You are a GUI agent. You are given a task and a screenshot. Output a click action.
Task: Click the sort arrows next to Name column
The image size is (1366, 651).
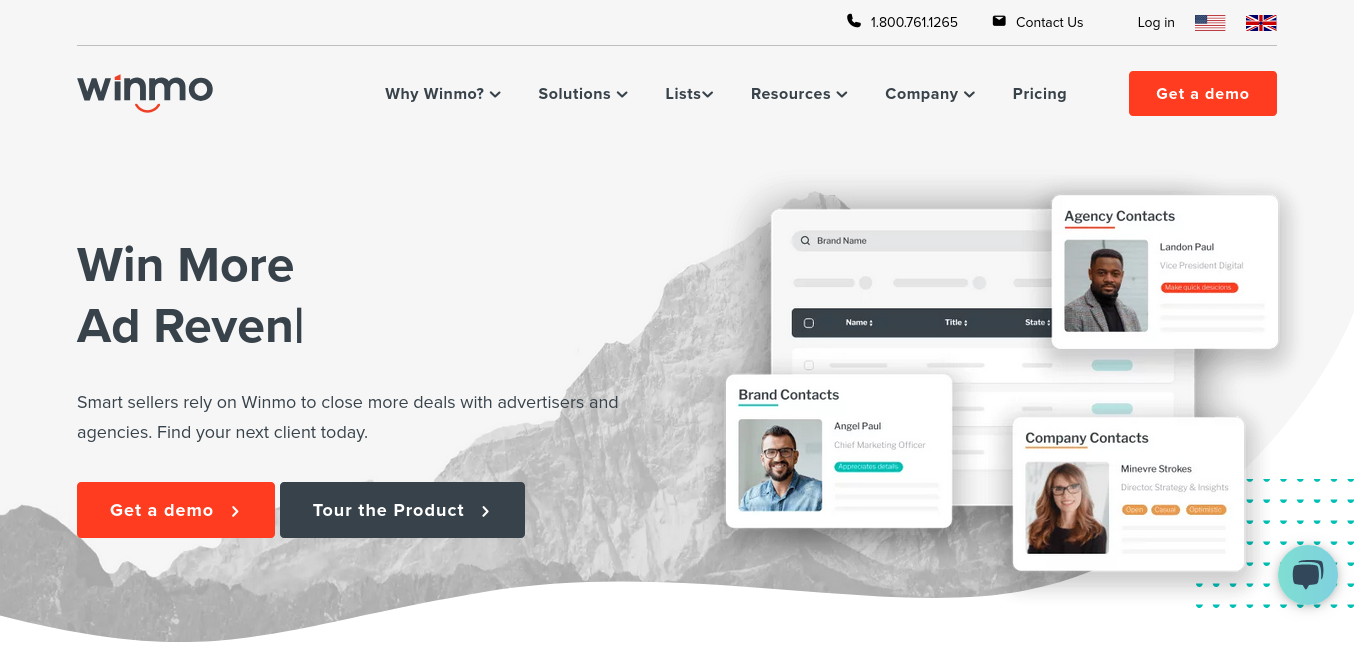871,323
